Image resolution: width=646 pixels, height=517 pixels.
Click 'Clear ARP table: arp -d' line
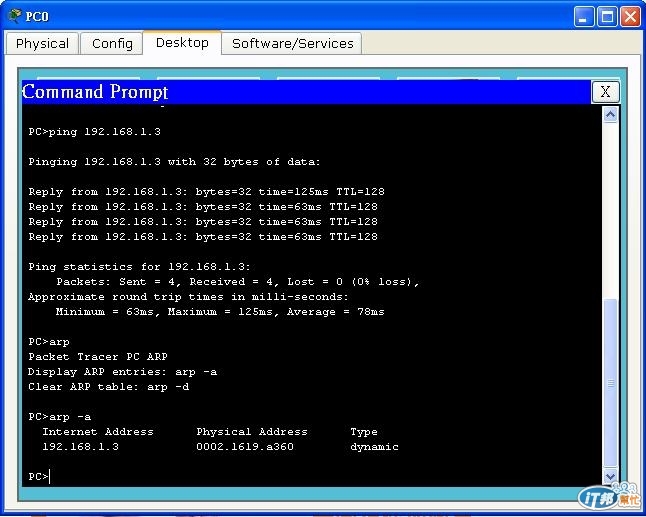(109, 387)
